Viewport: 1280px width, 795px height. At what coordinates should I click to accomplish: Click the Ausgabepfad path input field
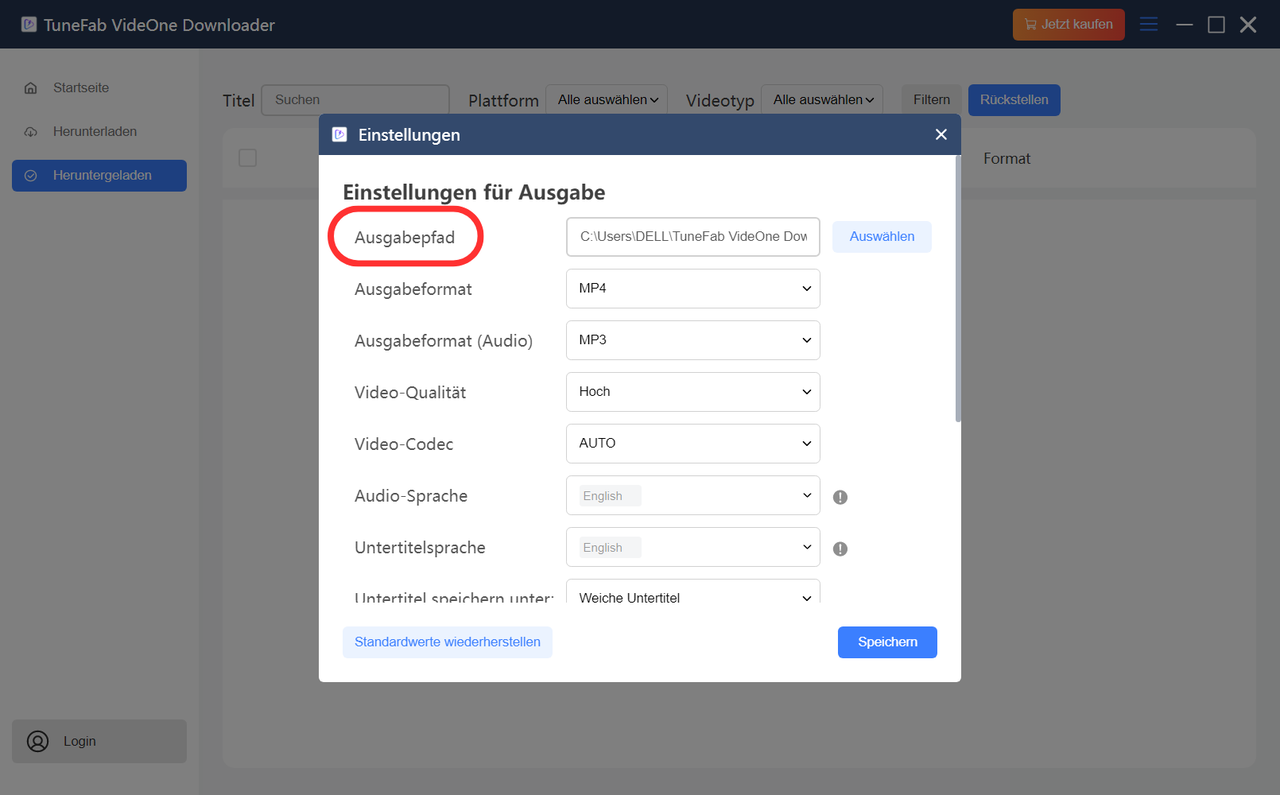693,237
